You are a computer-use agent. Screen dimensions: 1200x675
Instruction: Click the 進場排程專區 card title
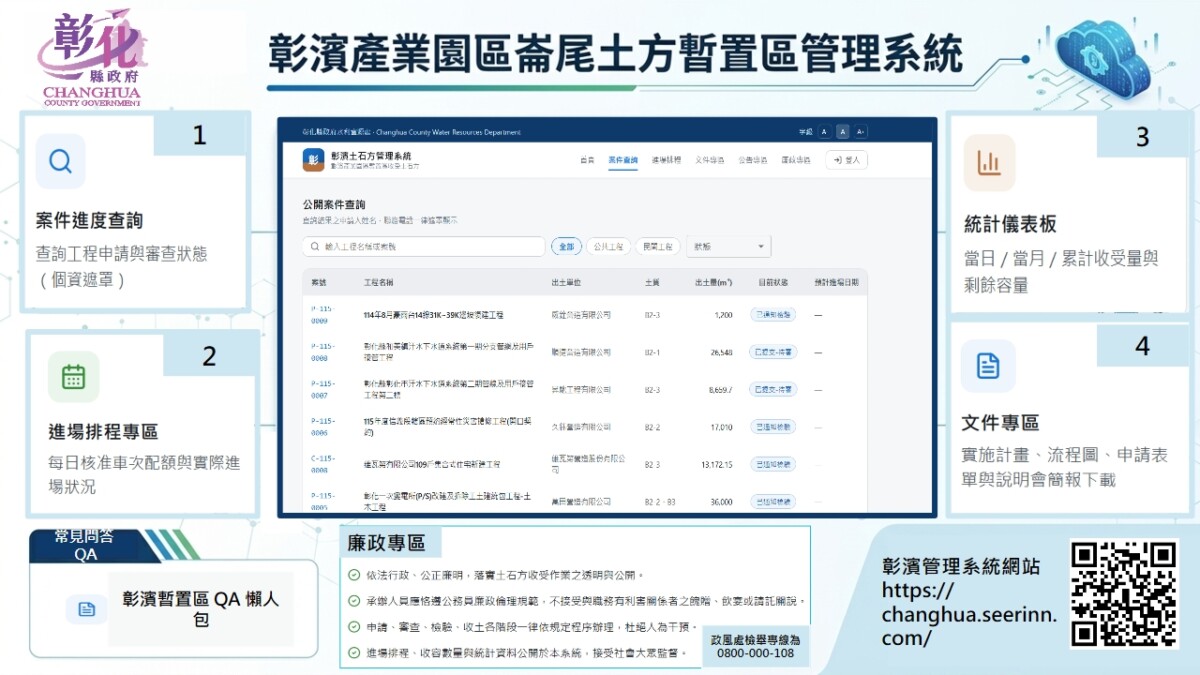103,432
